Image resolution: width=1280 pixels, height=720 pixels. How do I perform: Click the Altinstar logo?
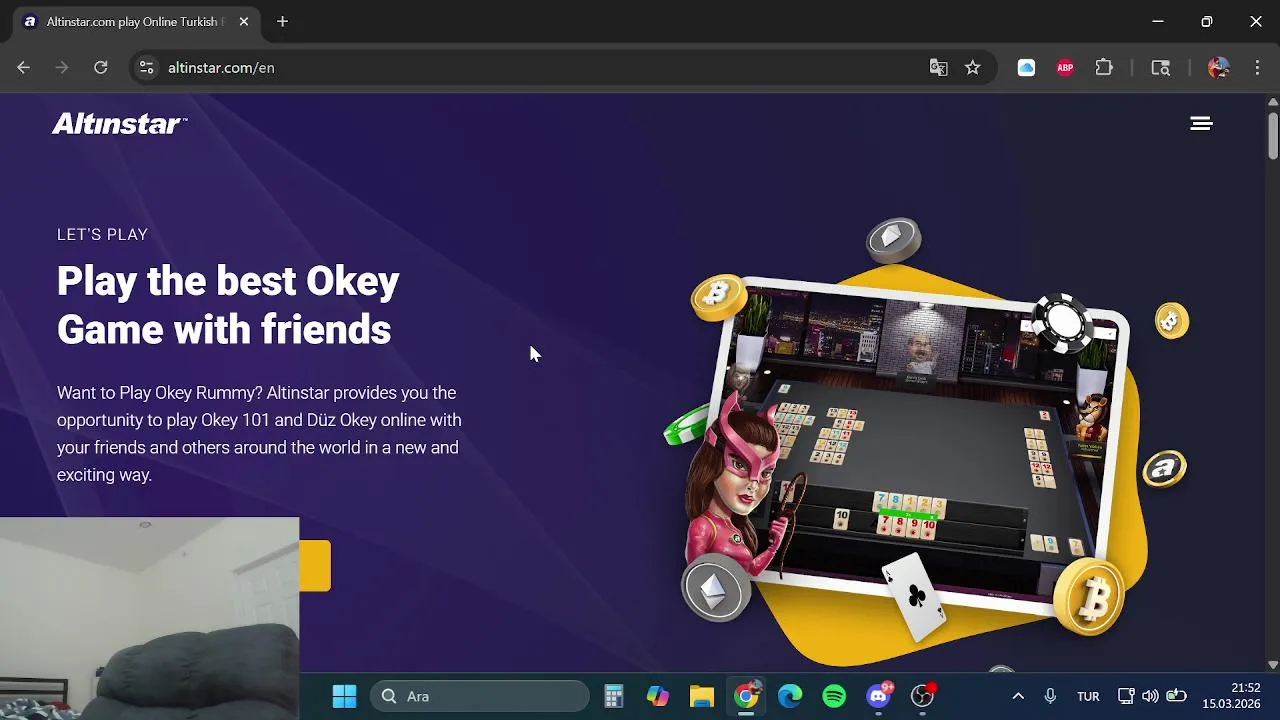coord(119,123)
